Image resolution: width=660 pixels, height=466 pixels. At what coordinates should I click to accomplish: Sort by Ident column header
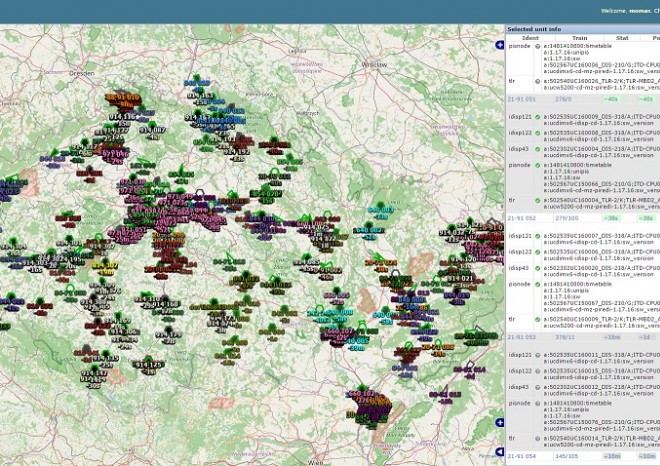pyautogui.click(x=530, y=38)
